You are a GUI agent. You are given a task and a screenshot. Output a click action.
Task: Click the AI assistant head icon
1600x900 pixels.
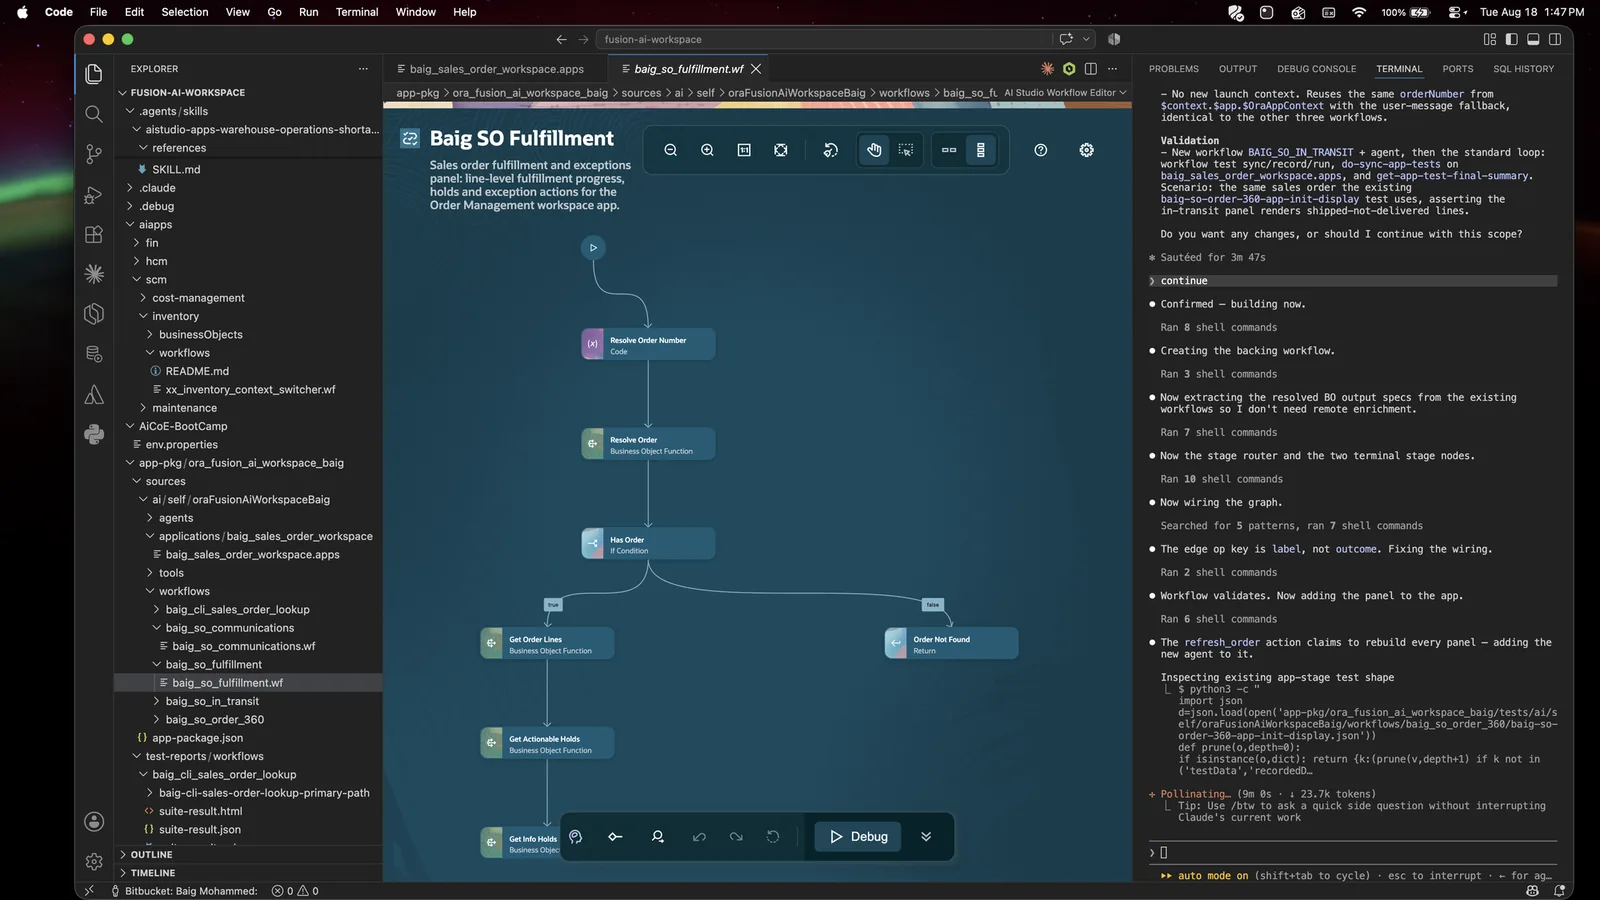coord(576,837)
